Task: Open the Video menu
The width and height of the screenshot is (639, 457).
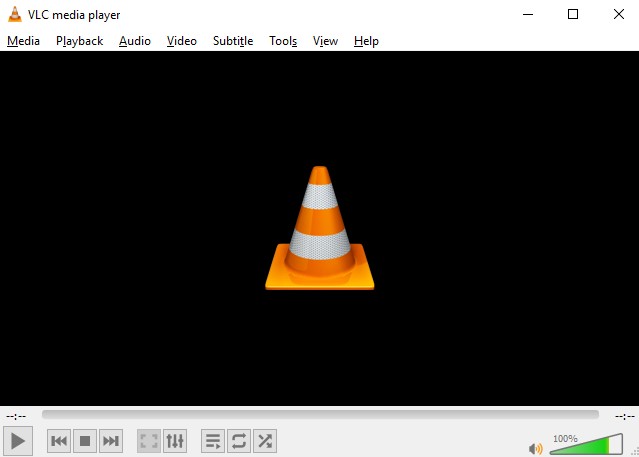Action: [182, 41]
